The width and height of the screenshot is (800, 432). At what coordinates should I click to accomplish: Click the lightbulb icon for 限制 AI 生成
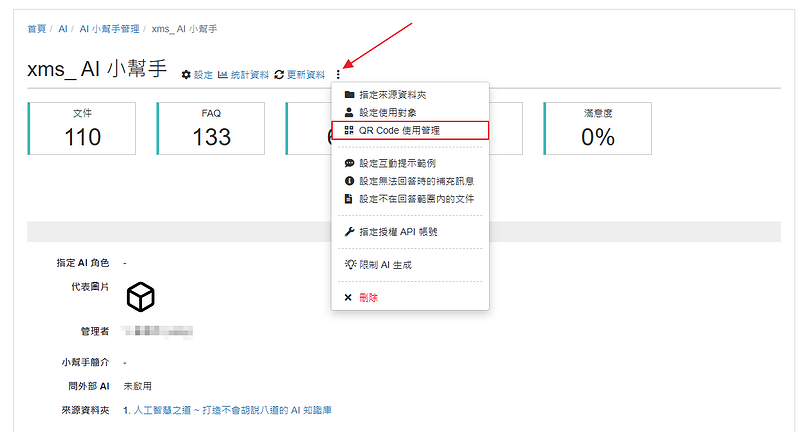coord(349,264)
